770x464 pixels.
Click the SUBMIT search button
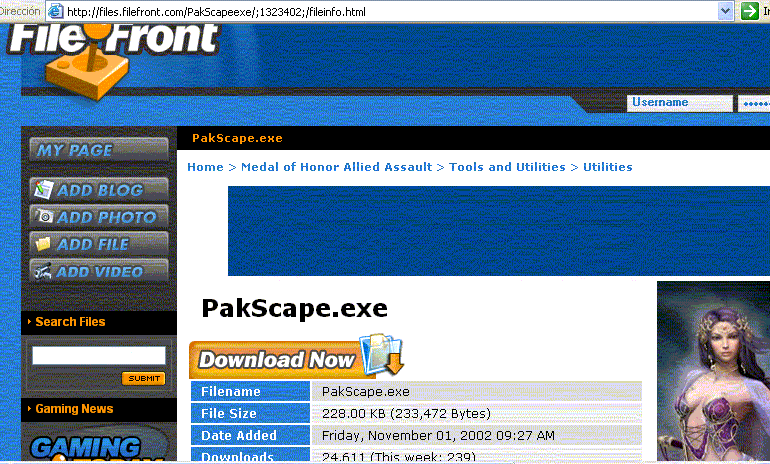coord(143,378)
